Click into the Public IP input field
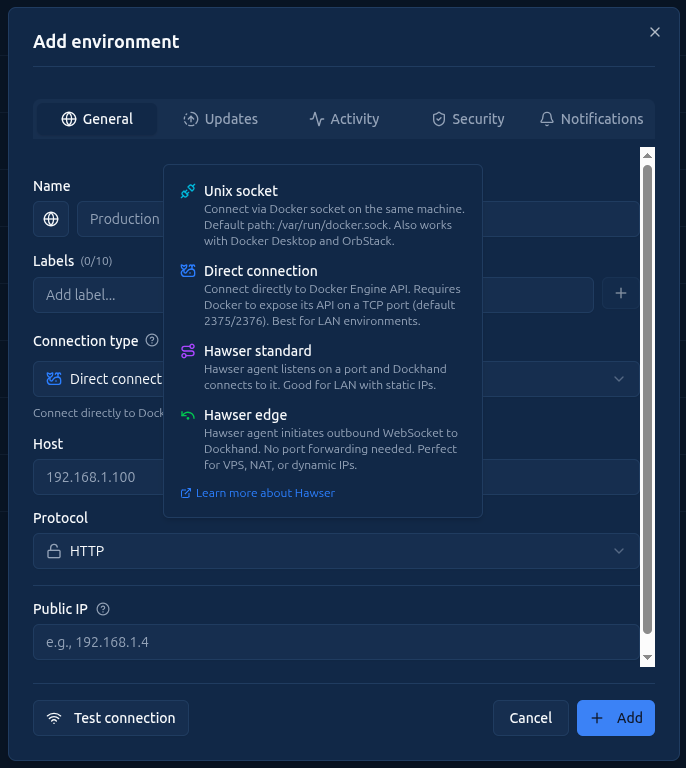Viewport: 686px width, 768px height. [336, 642]
